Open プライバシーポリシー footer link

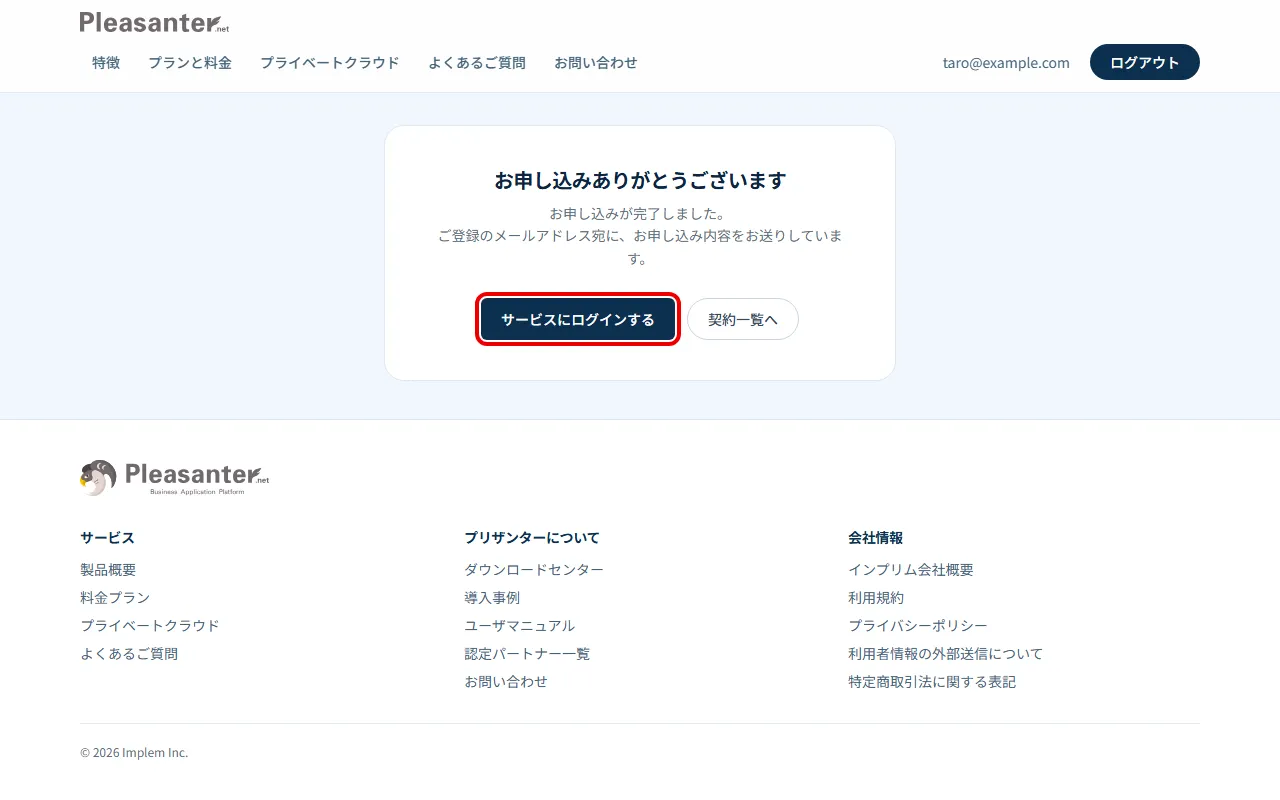click(x=918, y=626)
